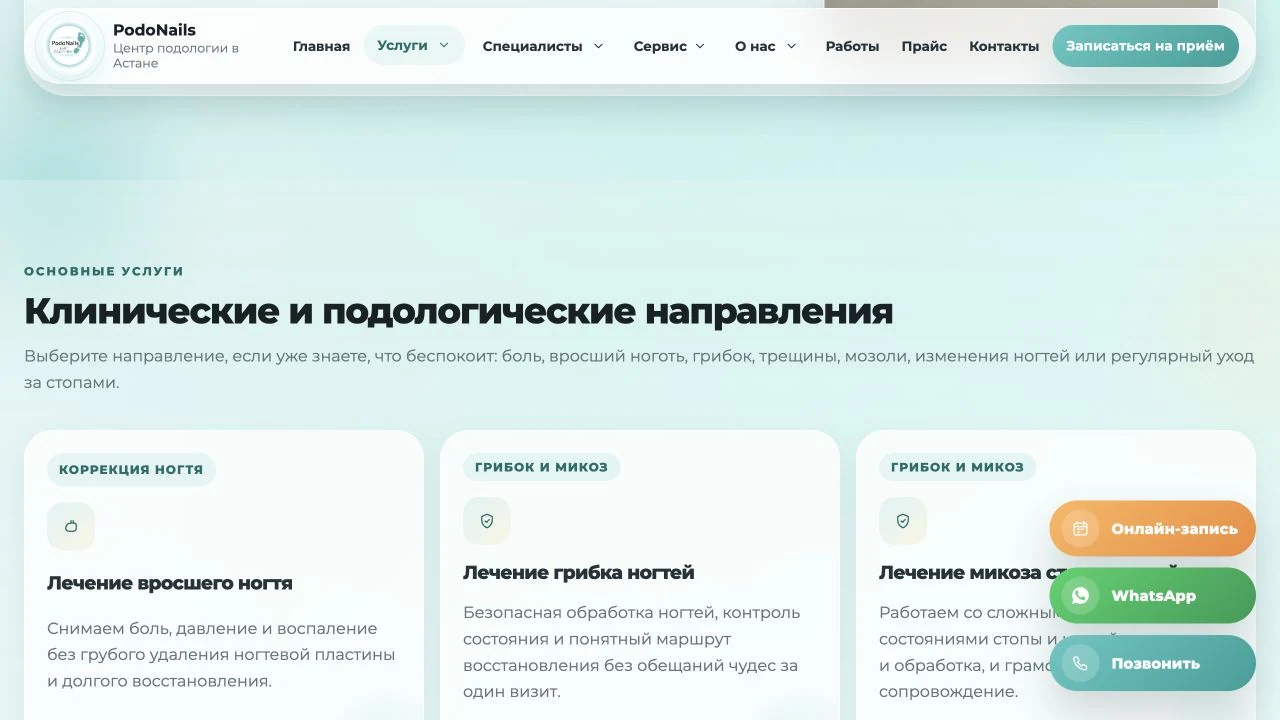
Task: Click the heading Клинические и подологические направления
Action: click(458, 312)
